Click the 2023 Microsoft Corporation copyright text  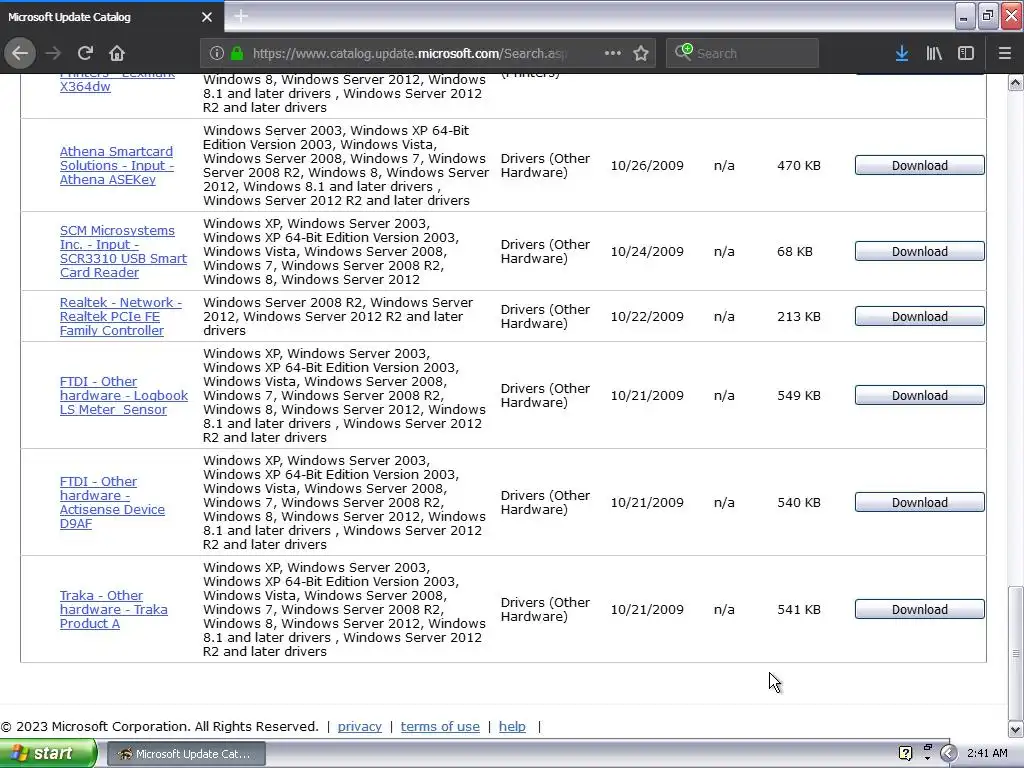[160, 726]
